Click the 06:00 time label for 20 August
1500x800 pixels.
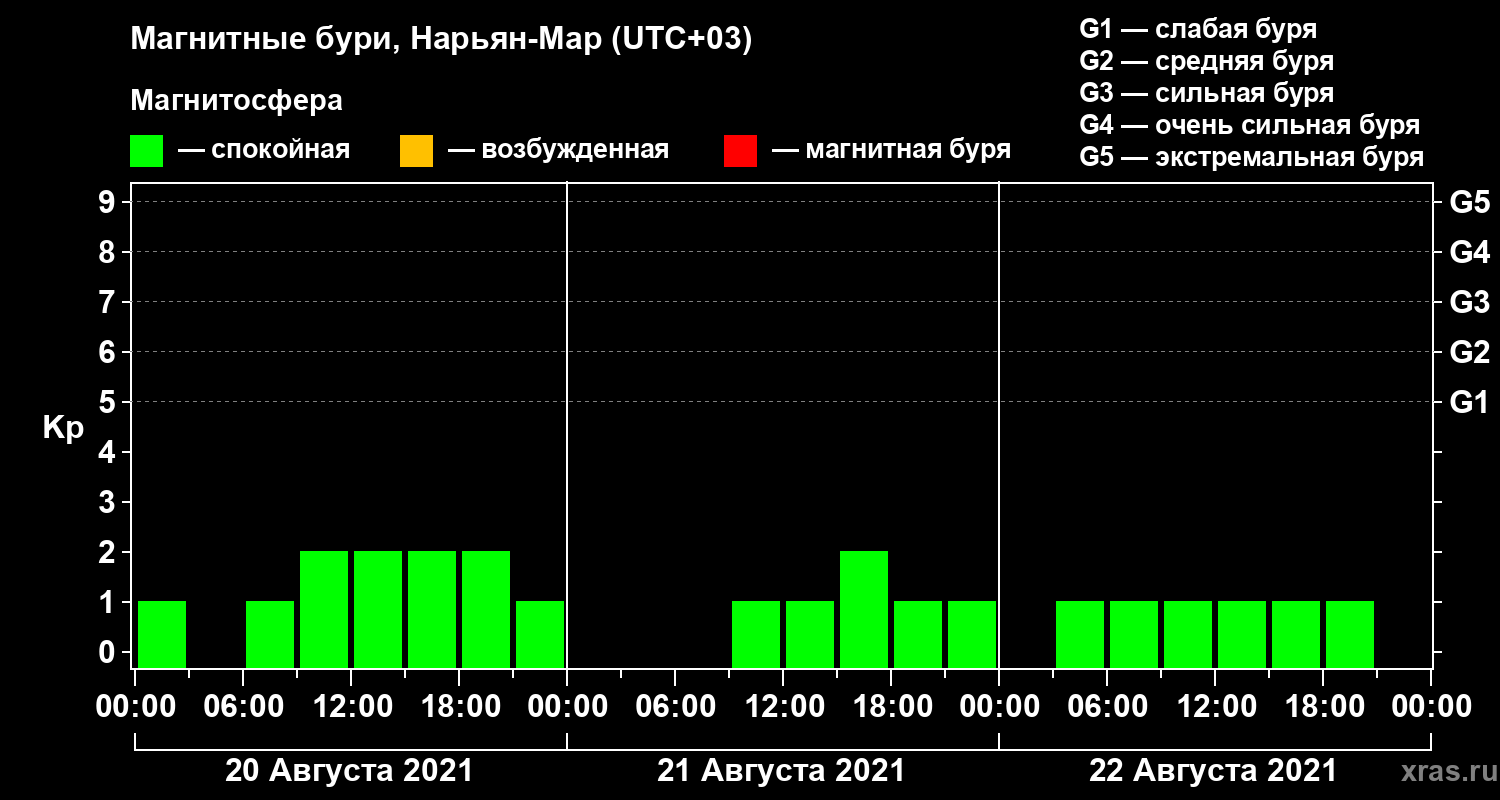click(243, 707)
